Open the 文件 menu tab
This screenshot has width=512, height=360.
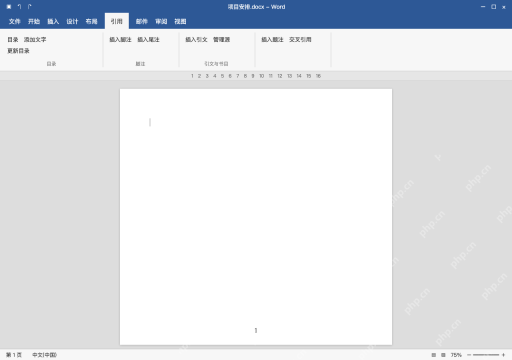pyautogui.click(x=15, y=22)
